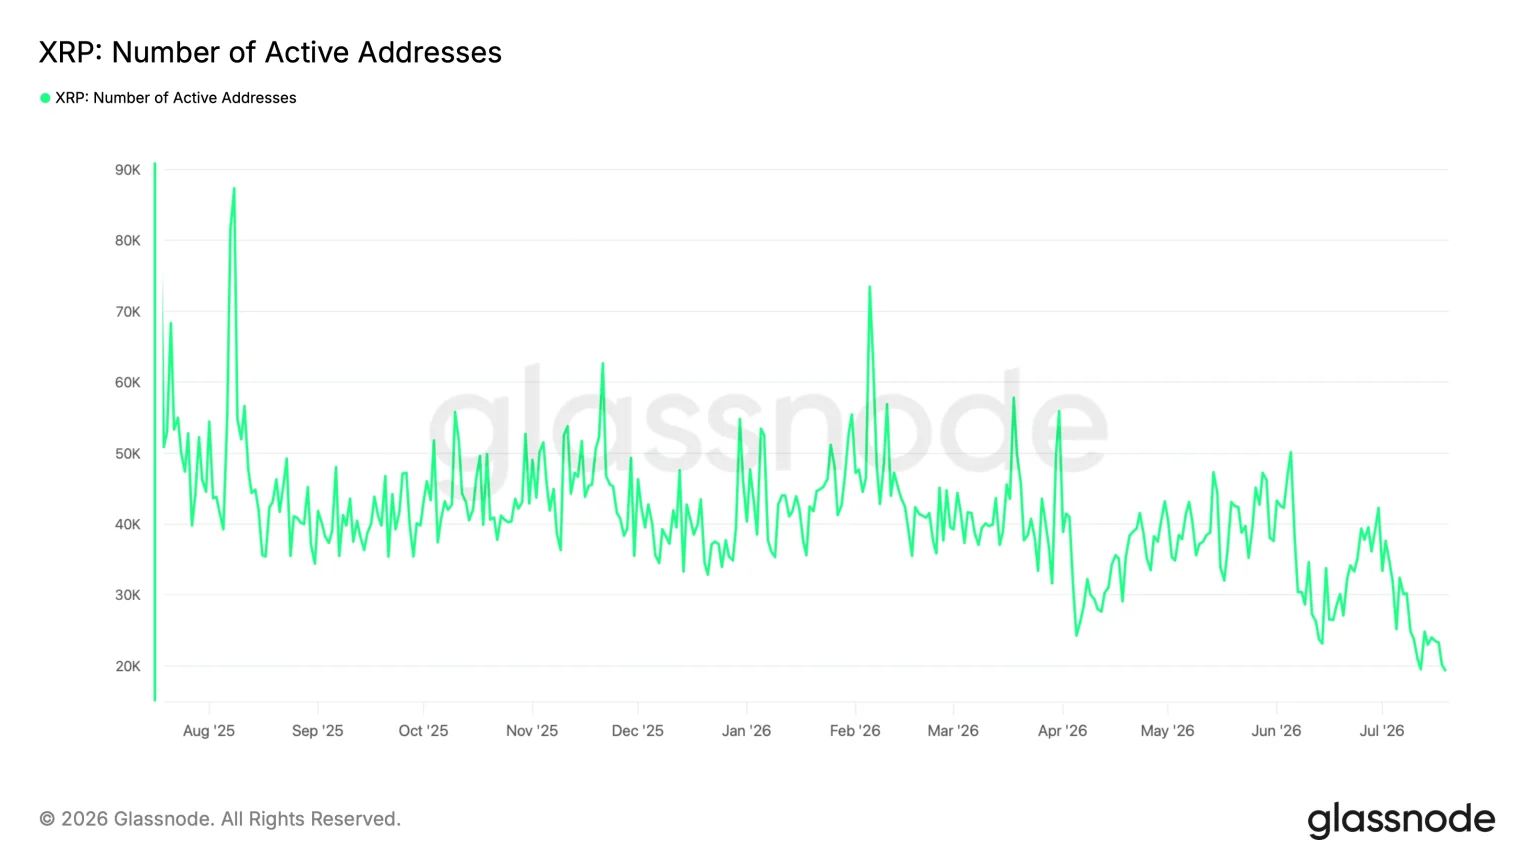
Task: Click the 60K y-axis label
Action: [x=128, y=383]
